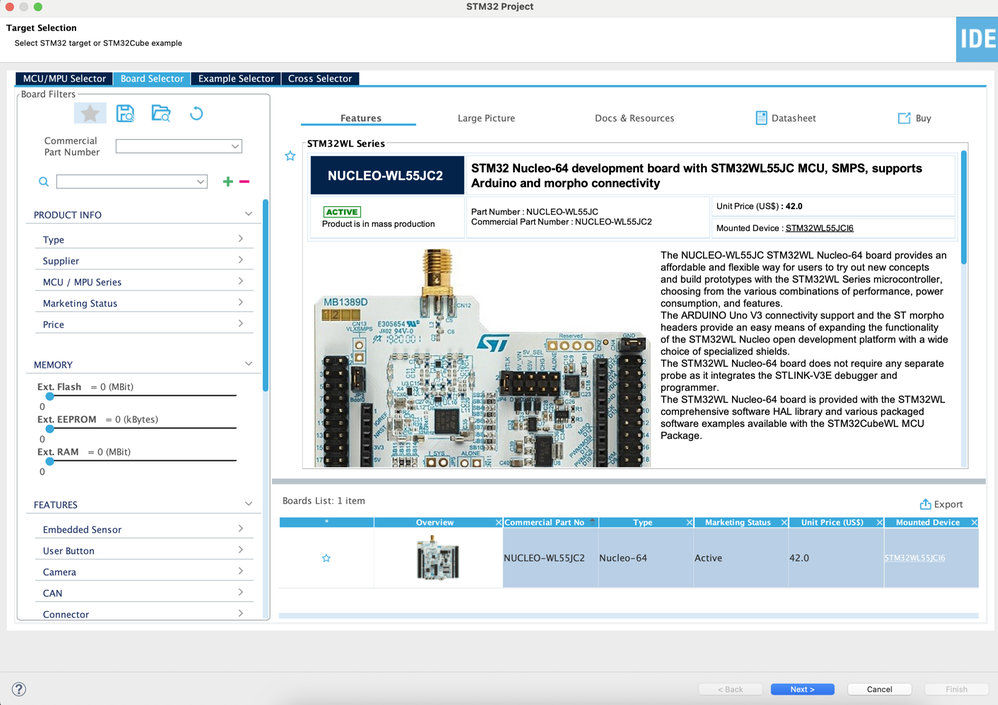Click the save search floppy disk icon
Image resolution: width=998 pixels, height=705 pixels.
[x=125, y=114]
